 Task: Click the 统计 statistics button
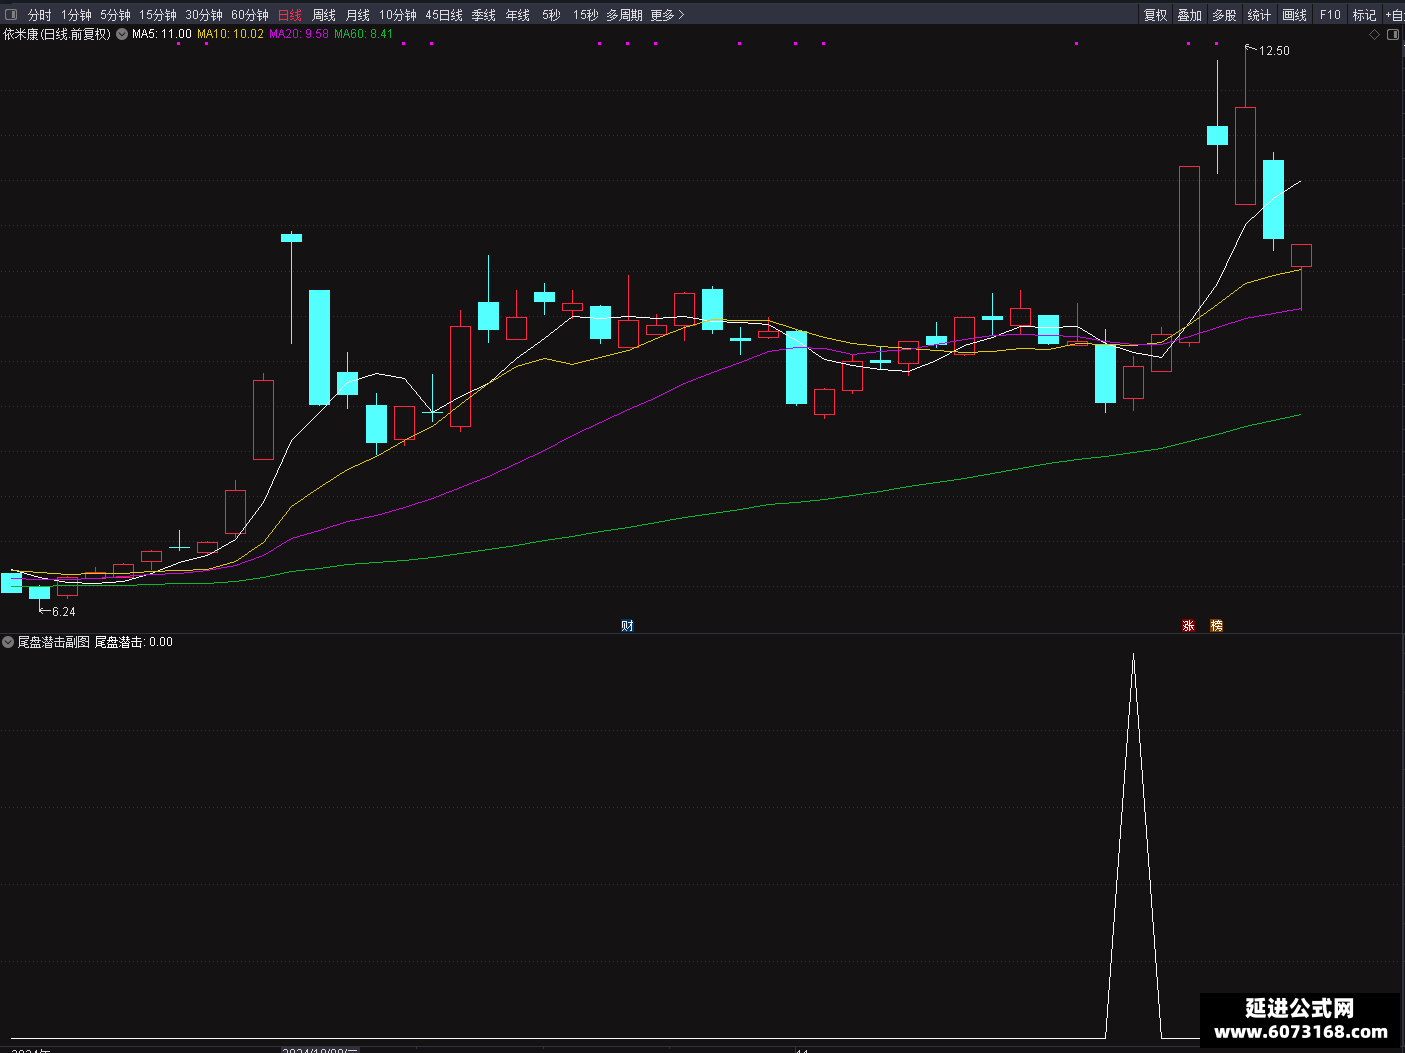coord(1259,15)
